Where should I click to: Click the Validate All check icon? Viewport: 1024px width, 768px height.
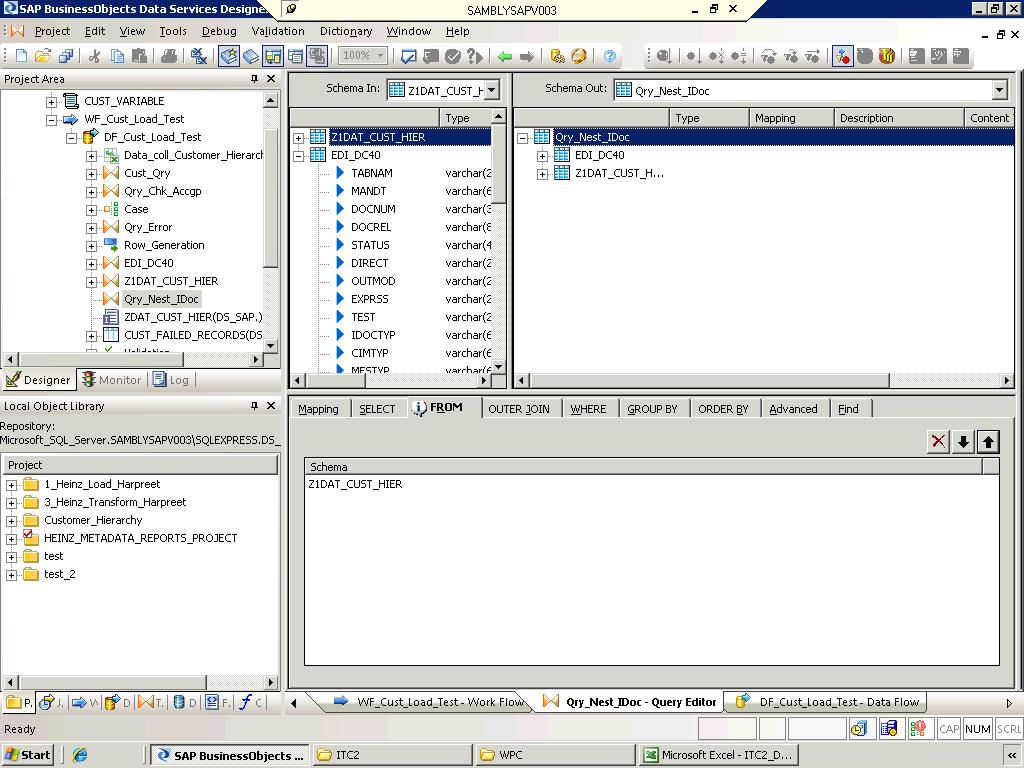(453, 56)
